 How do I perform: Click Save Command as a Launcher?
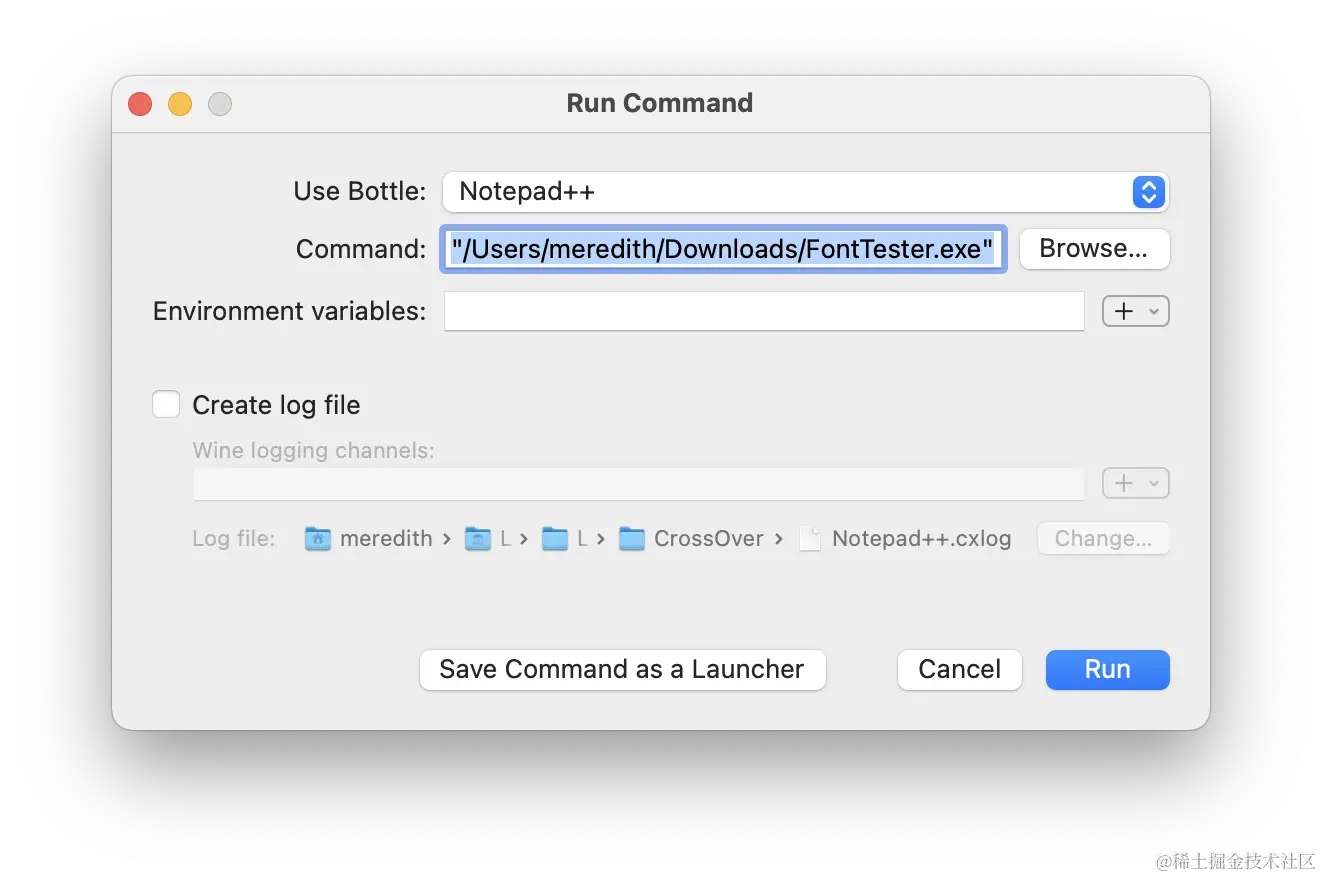pos(622,669)
